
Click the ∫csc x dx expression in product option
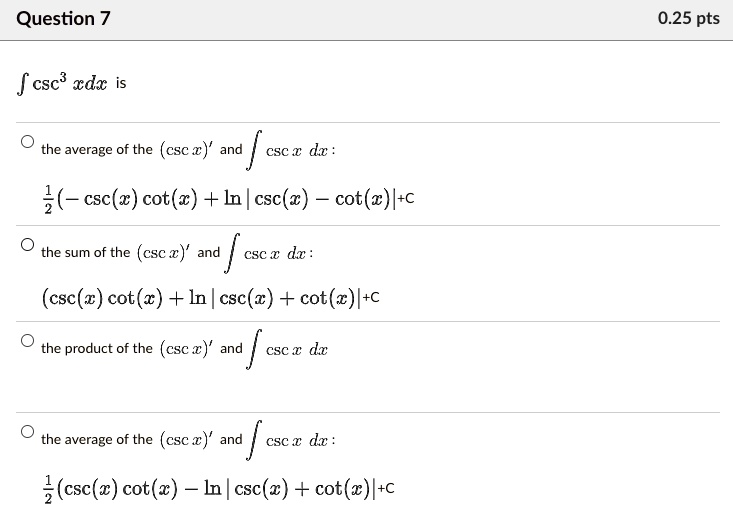click(287, 349)
